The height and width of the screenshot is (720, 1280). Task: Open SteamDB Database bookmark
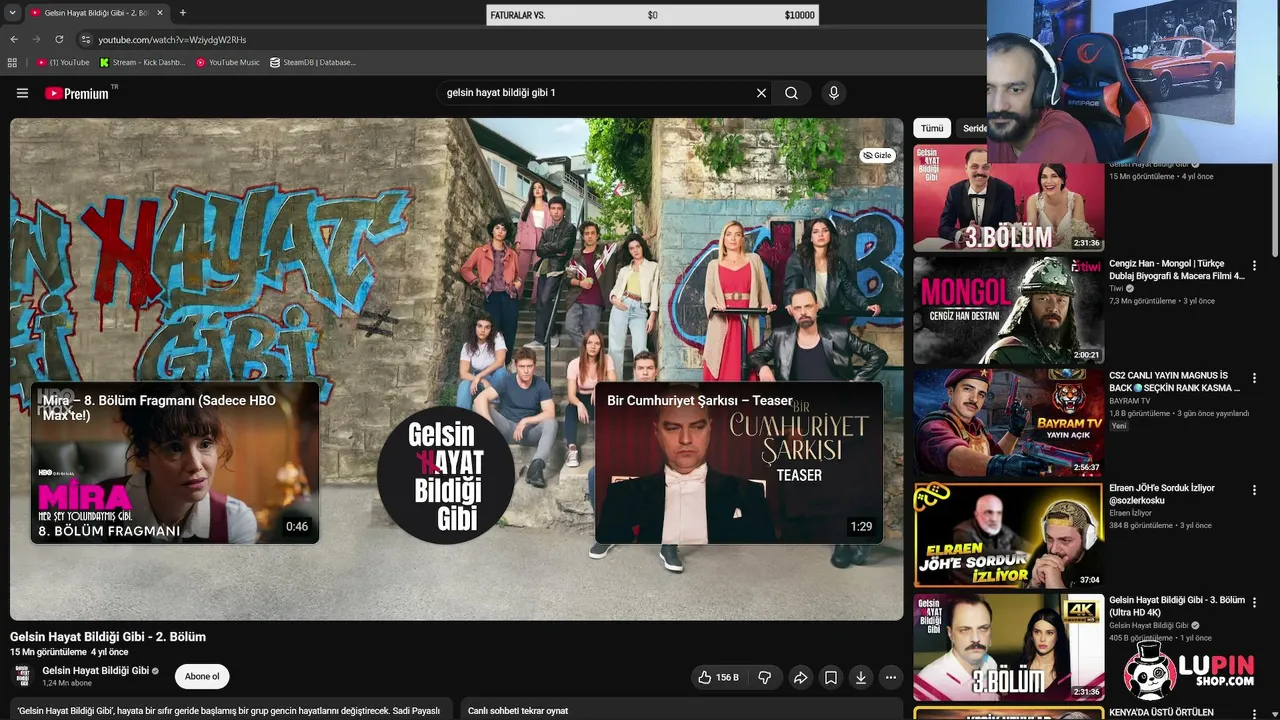pos(313,62)
